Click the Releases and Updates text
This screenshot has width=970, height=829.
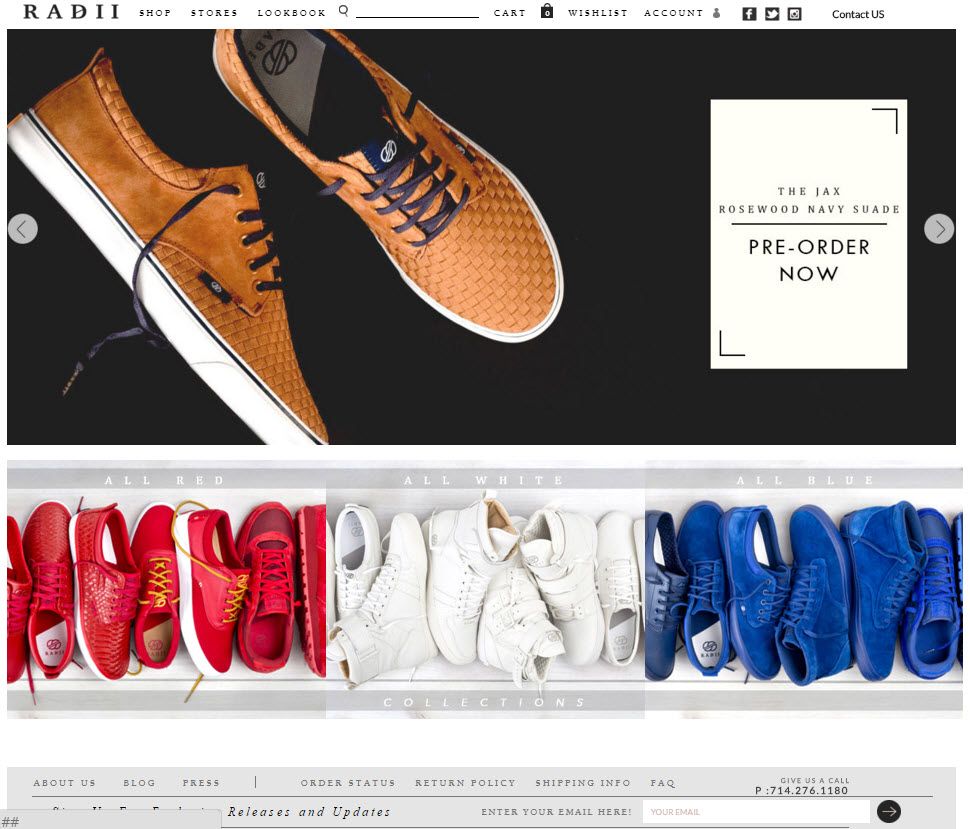309,812
